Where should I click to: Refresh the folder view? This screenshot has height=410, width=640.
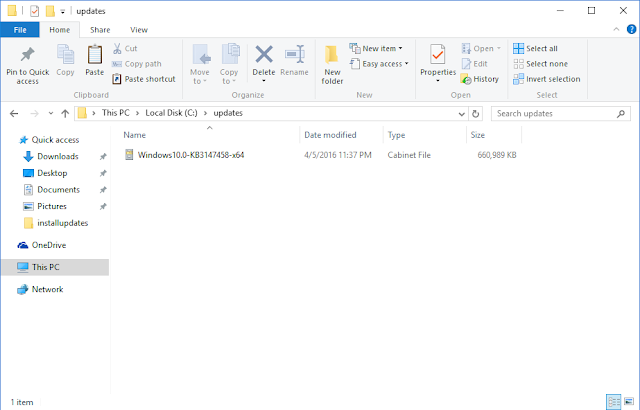click(476, 114)
